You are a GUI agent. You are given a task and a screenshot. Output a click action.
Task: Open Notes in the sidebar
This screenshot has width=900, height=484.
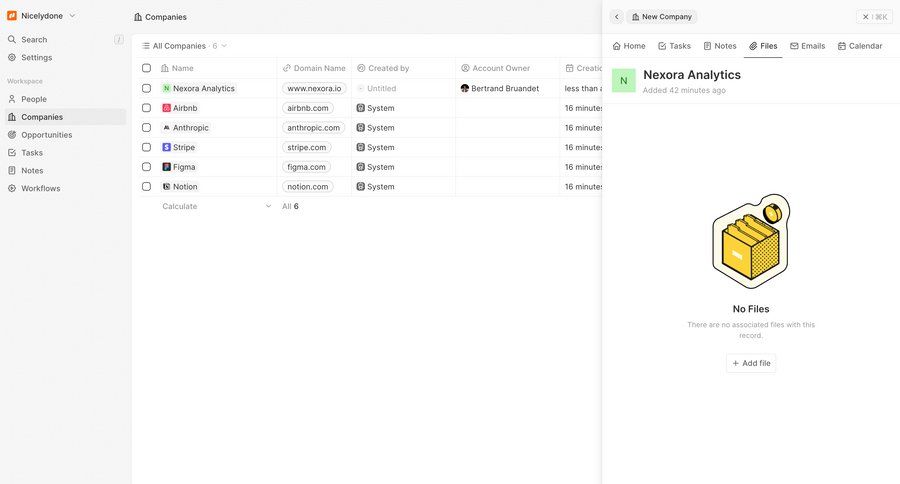32,171
